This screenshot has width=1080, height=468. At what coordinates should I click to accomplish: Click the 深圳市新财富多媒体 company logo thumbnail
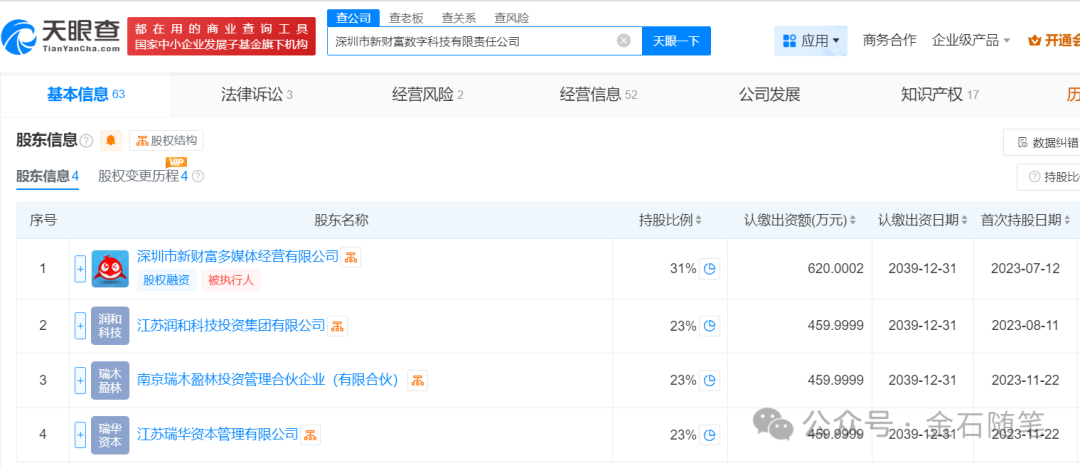pyautogui.click(x=110, y=269)
